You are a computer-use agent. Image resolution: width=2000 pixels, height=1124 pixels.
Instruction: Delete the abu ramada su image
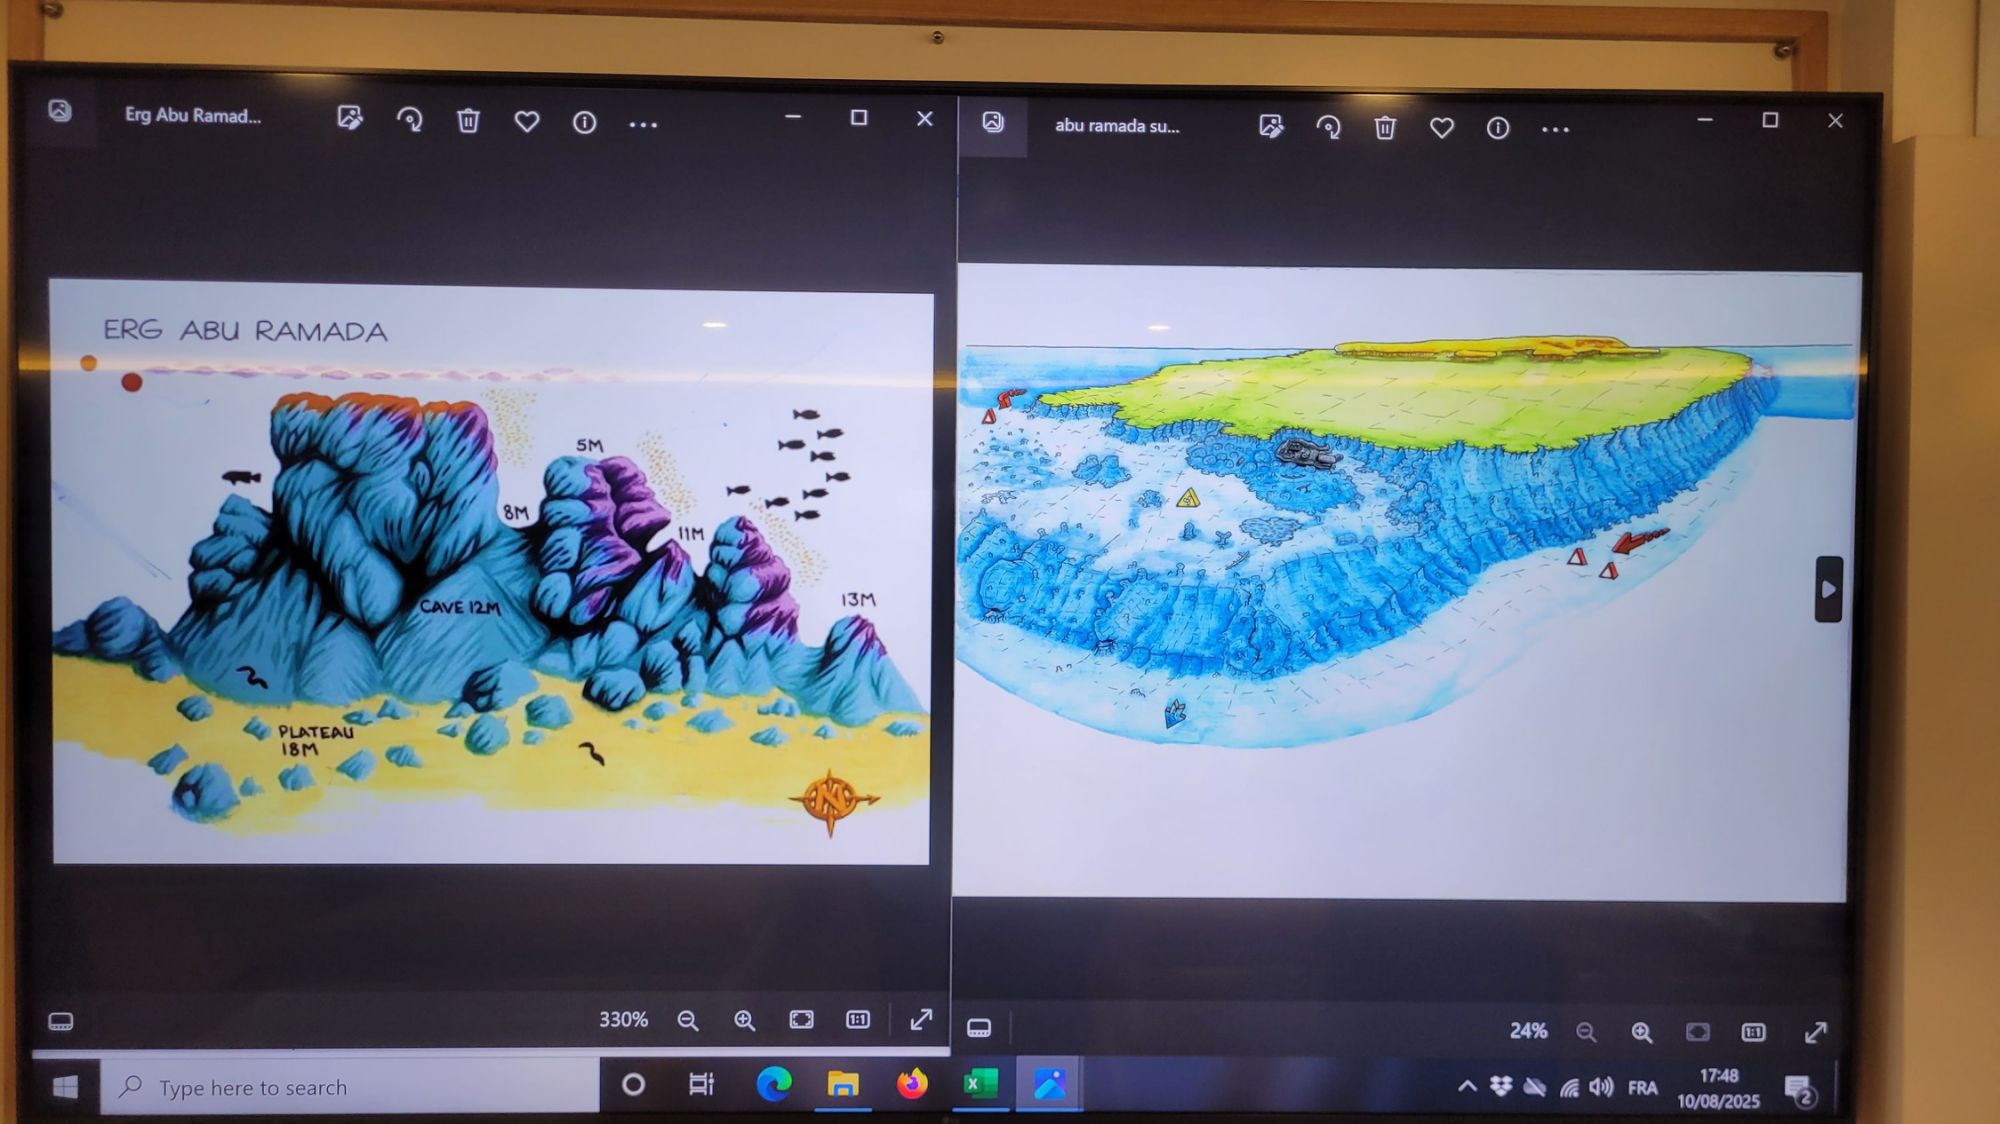click(x=1385, y=127)
